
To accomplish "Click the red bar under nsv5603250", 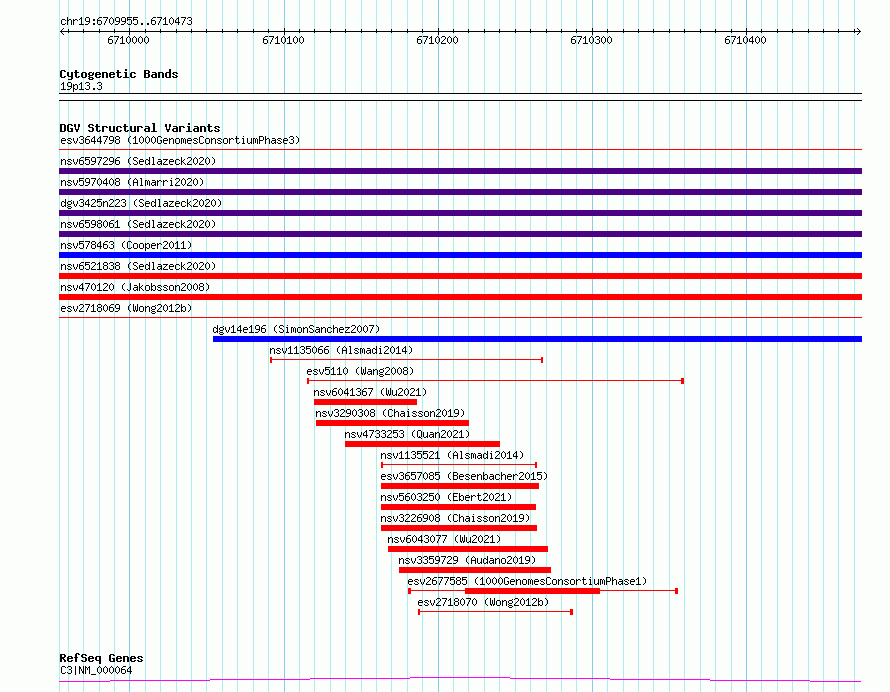I will click(459, 507).
